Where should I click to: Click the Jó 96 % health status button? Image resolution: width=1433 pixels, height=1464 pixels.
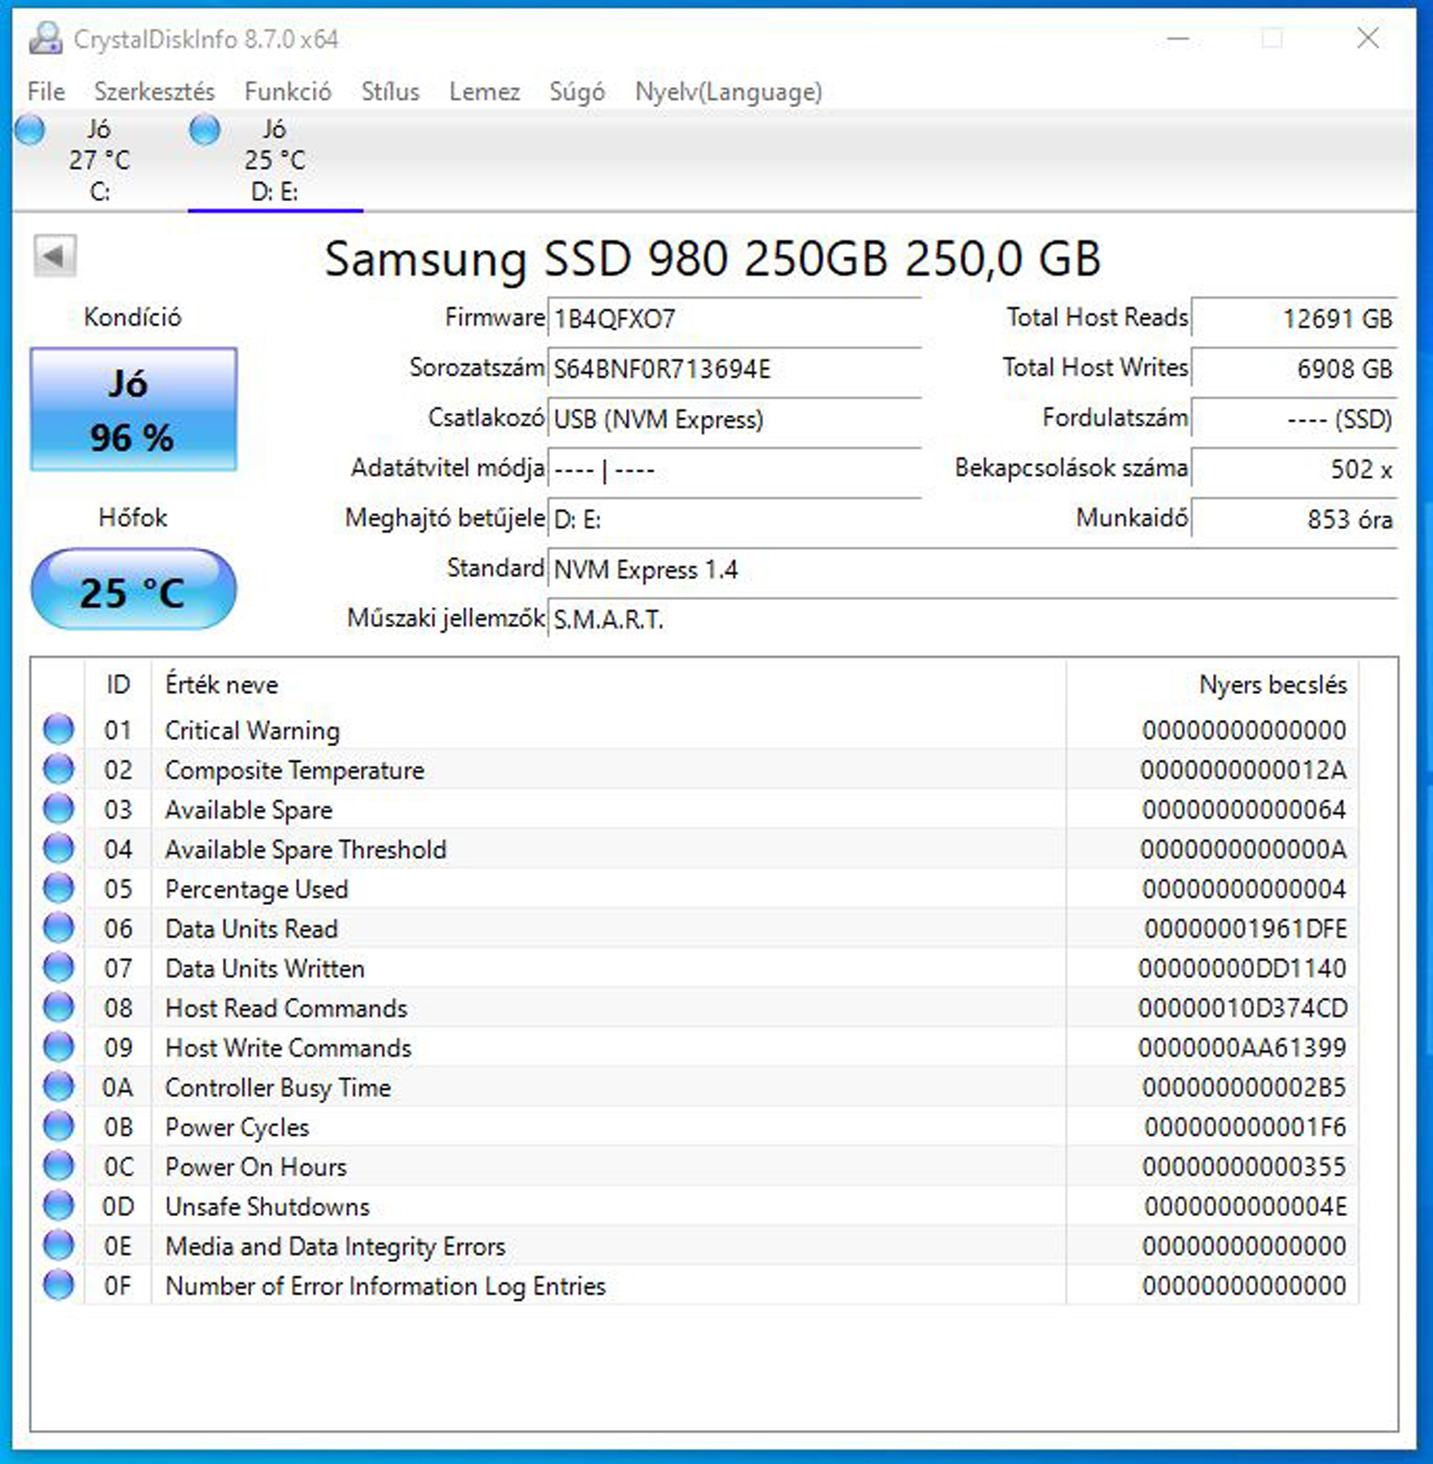coord(133,409)
